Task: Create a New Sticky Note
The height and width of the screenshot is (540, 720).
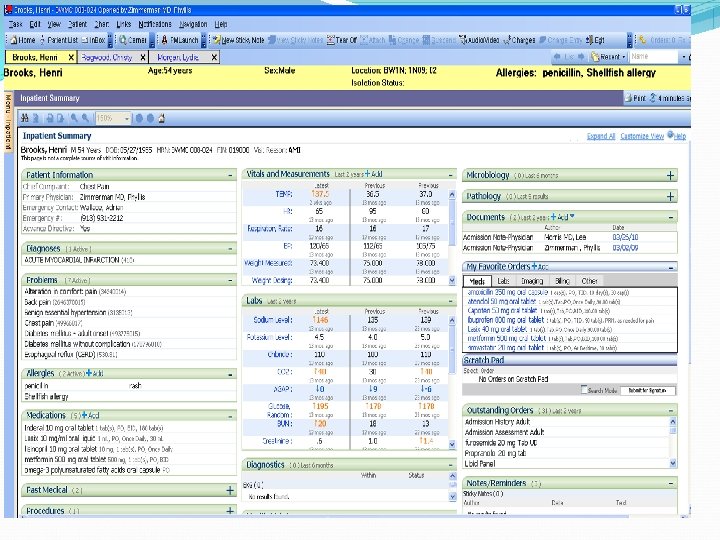Action: point(238,40)
